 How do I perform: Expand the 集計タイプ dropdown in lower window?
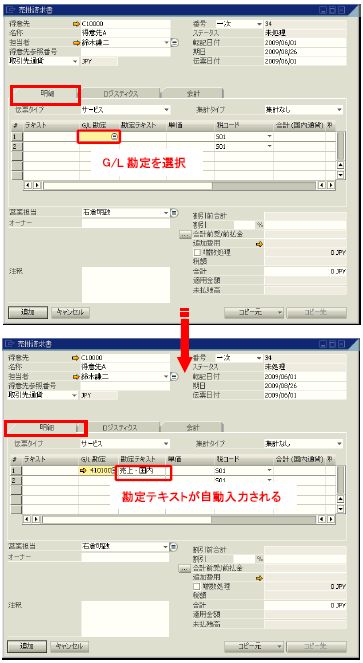coord(339,444)
